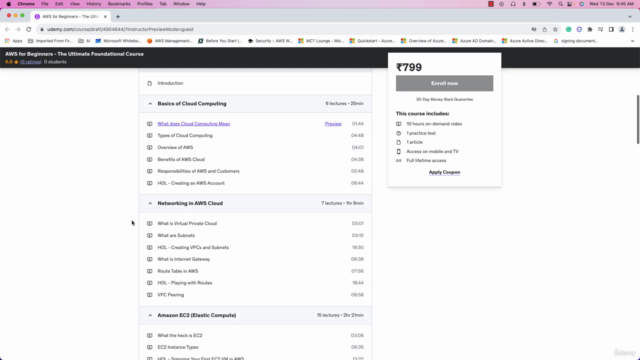The width and height of the screenshot is (640, 360).
Task: Select What is Internet Gateway row
Action: pyautogui.click(x=255, y=259)
